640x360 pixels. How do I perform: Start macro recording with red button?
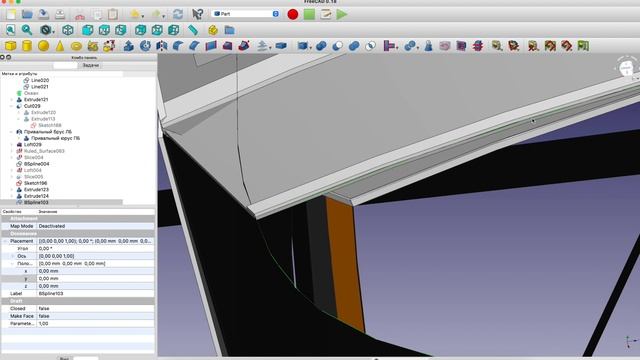click(293, 14)
